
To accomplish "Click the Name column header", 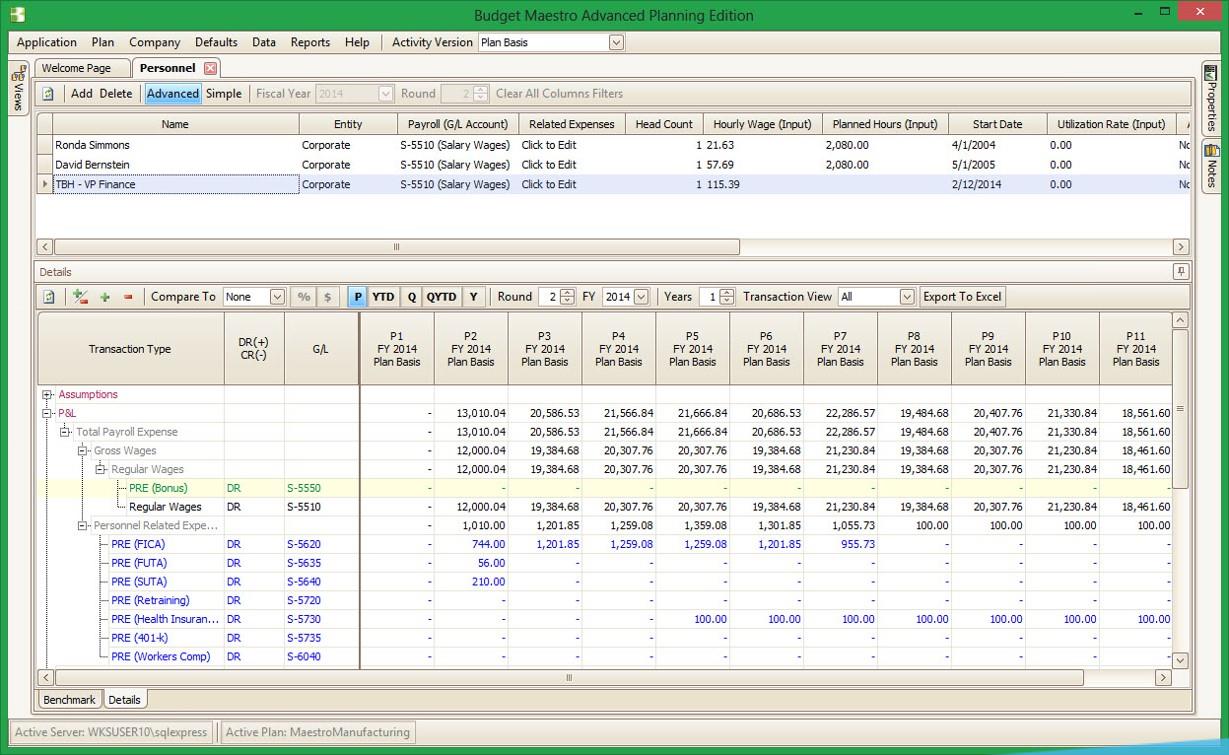I will coord(175,124).
